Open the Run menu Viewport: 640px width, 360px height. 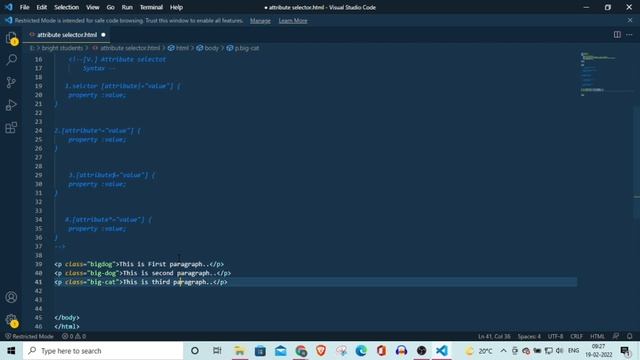[x=127, y=7]
